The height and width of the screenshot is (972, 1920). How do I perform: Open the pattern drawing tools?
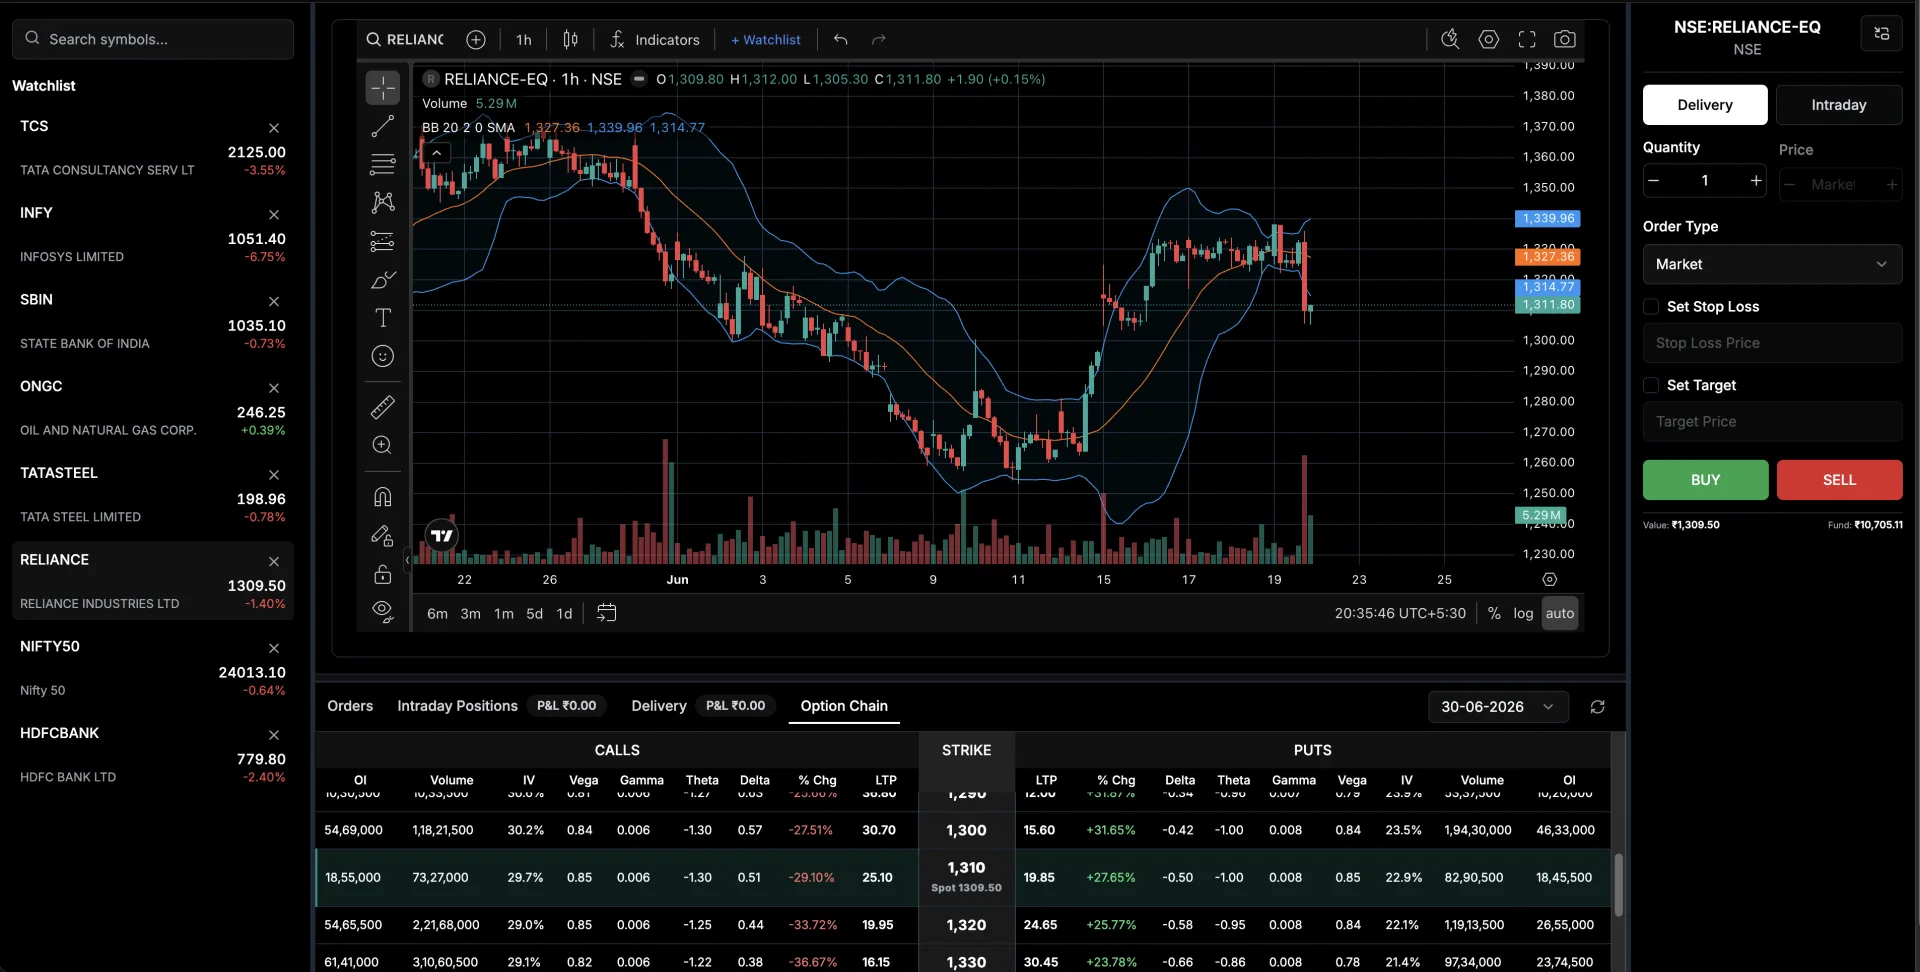pyautogui.click(x=382, y=202)
